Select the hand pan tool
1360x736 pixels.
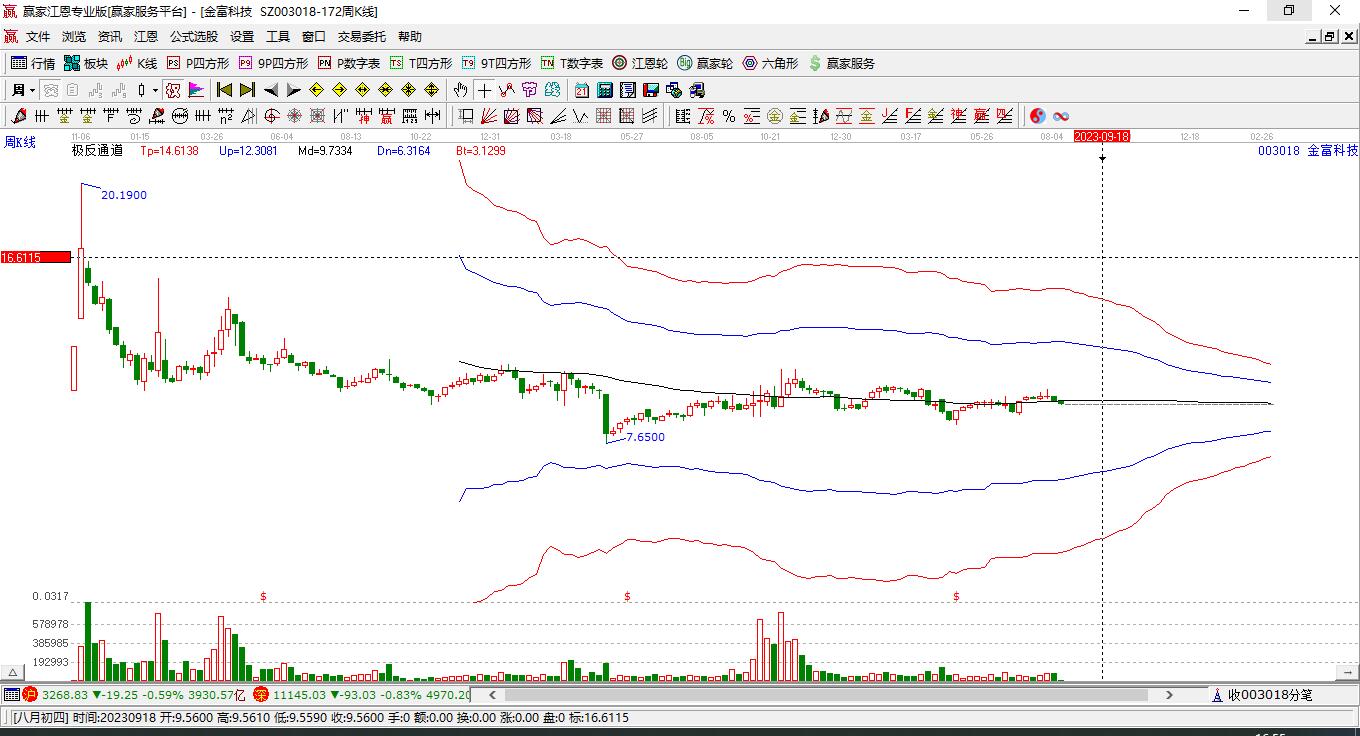coord(460,90)
